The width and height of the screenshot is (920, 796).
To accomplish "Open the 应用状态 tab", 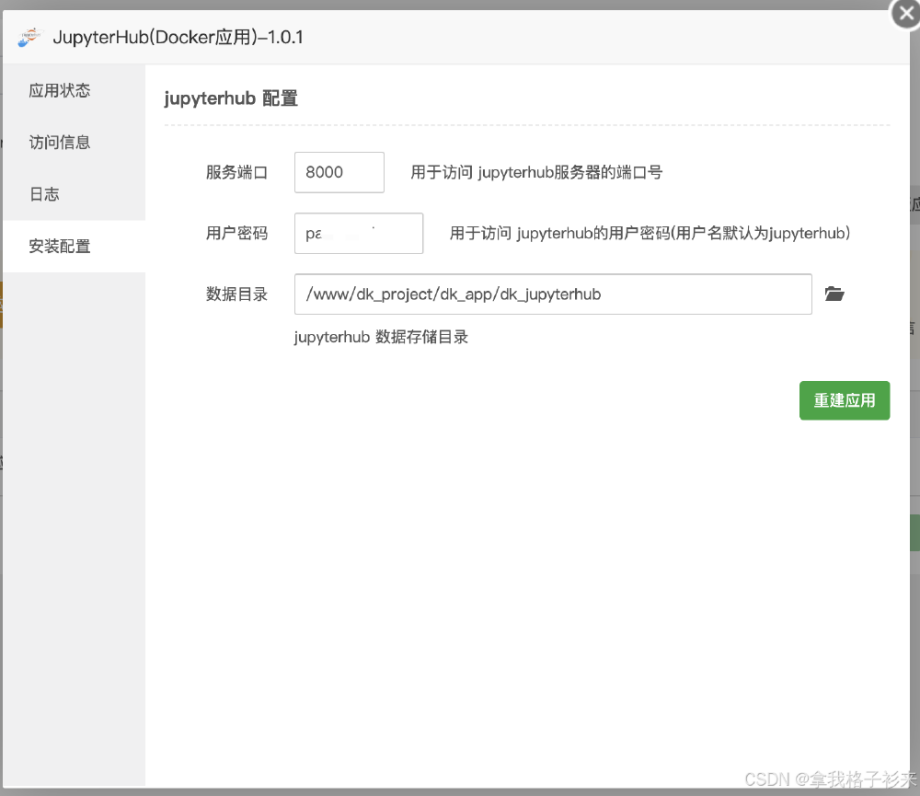I will pos(75,90).
